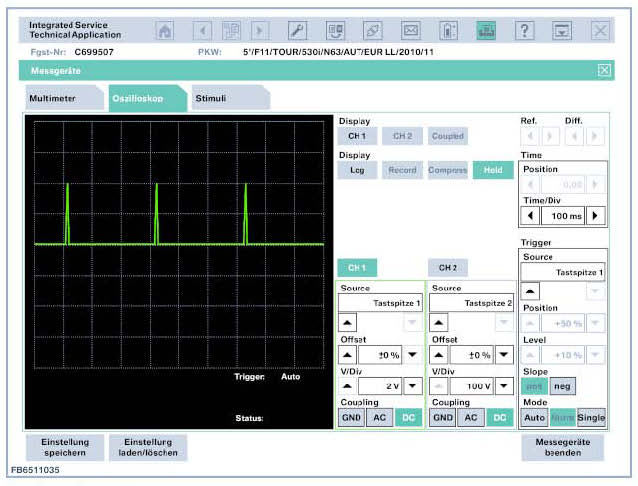638x486 pixels.
Task: Click the battery status icon
Action: 448,31
